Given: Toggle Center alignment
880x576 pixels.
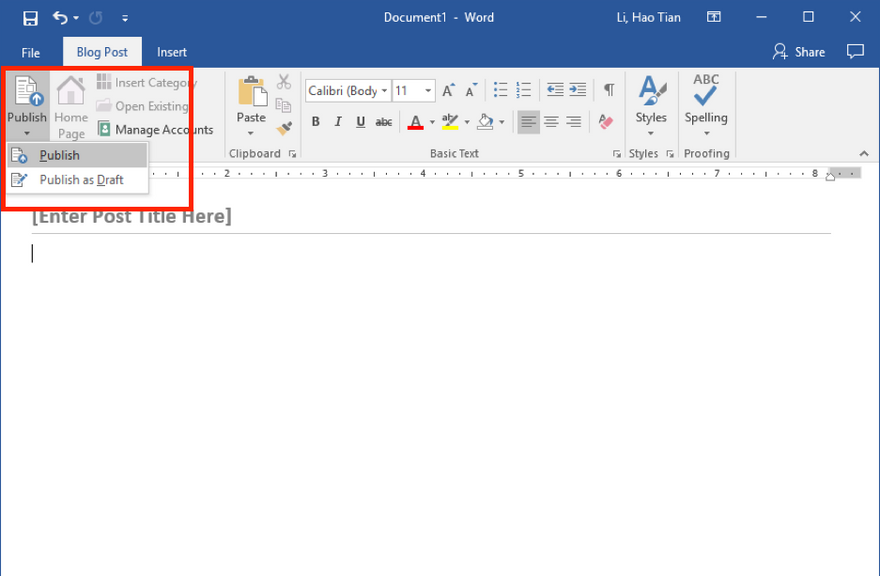Looking at the screenshot, I should pyautogui.click(x=551, y=122).
